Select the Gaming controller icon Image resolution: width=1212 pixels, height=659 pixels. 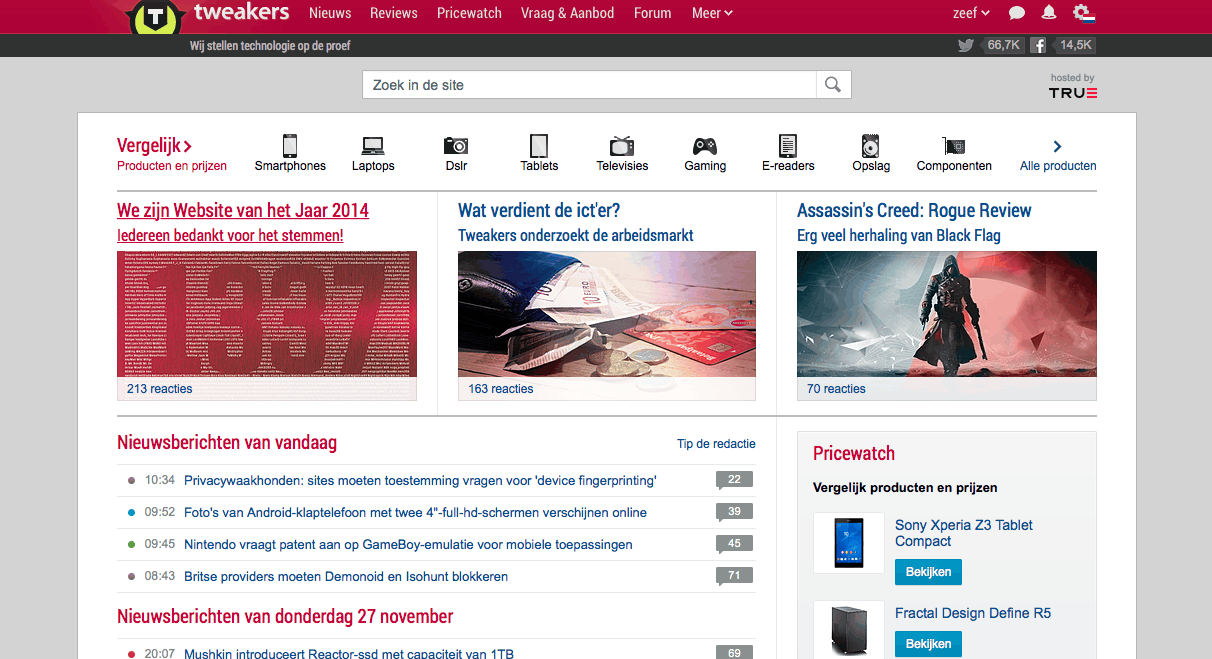pos(705,145)
